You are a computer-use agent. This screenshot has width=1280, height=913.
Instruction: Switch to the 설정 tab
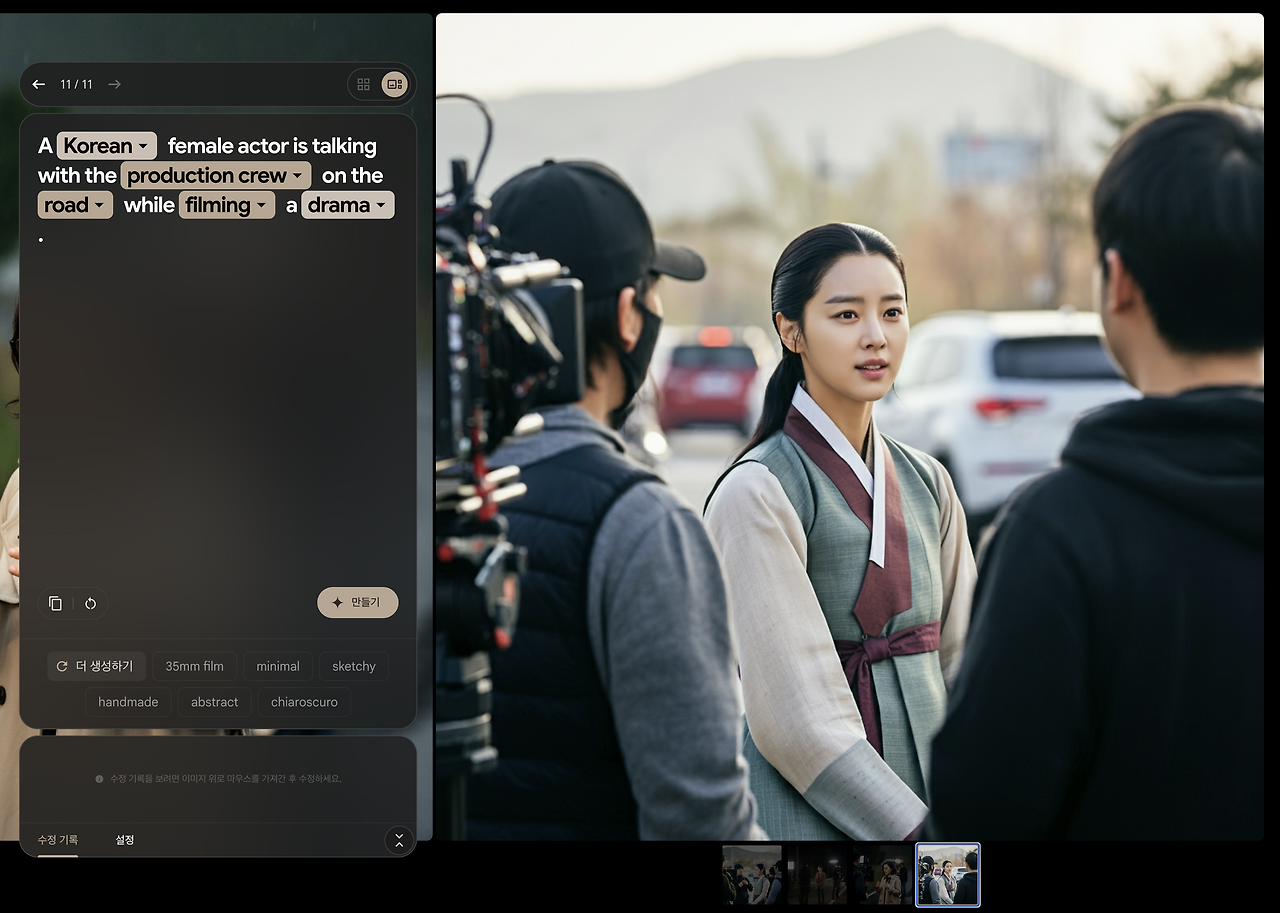pos(124,840)
